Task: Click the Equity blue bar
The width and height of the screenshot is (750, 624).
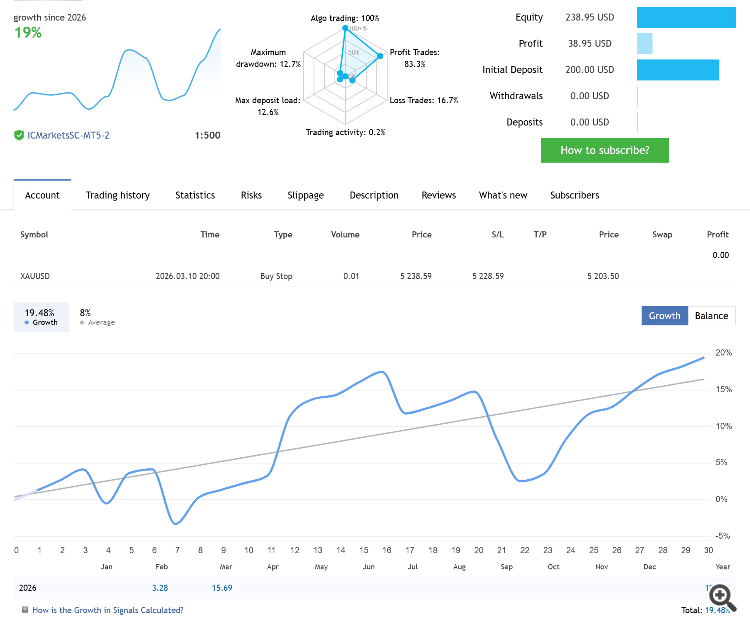Action: [685, 17]
